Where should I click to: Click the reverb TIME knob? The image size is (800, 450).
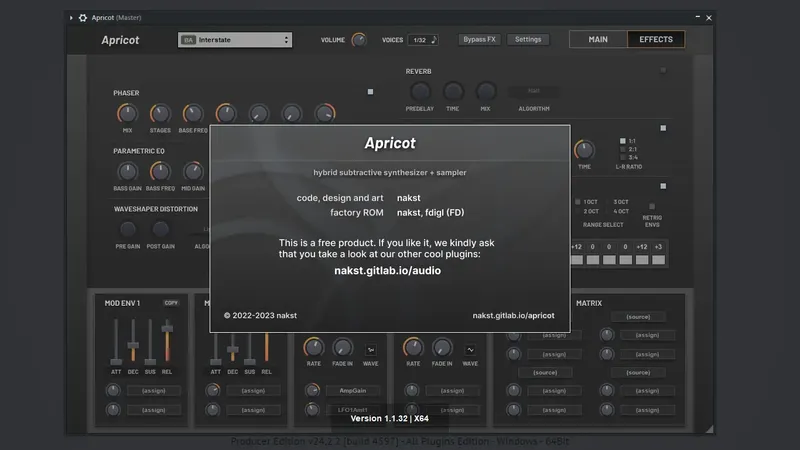point(453,92)
